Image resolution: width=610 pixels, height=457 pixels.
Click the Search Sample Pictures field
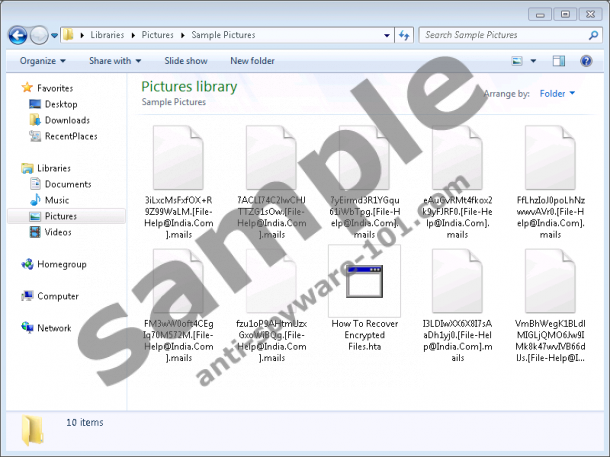pyautogui.click(x=500, y=35)
